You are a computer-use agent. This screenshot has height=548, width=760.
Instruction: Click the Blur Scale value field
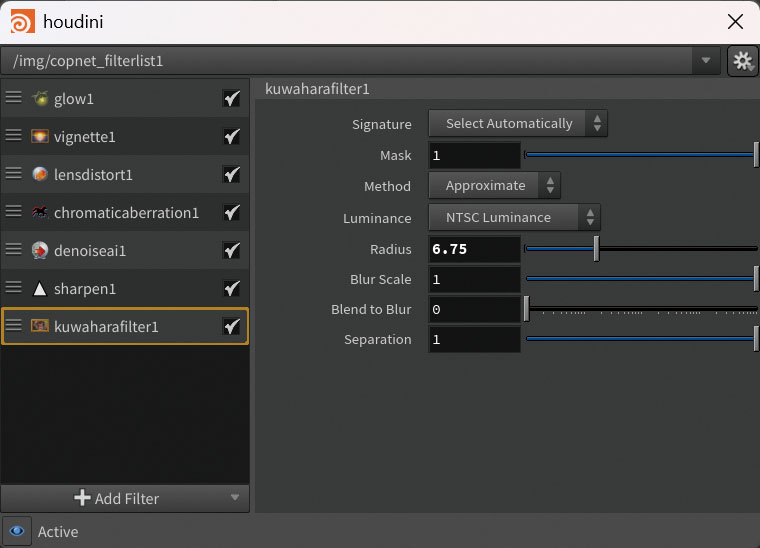point(474,280)
